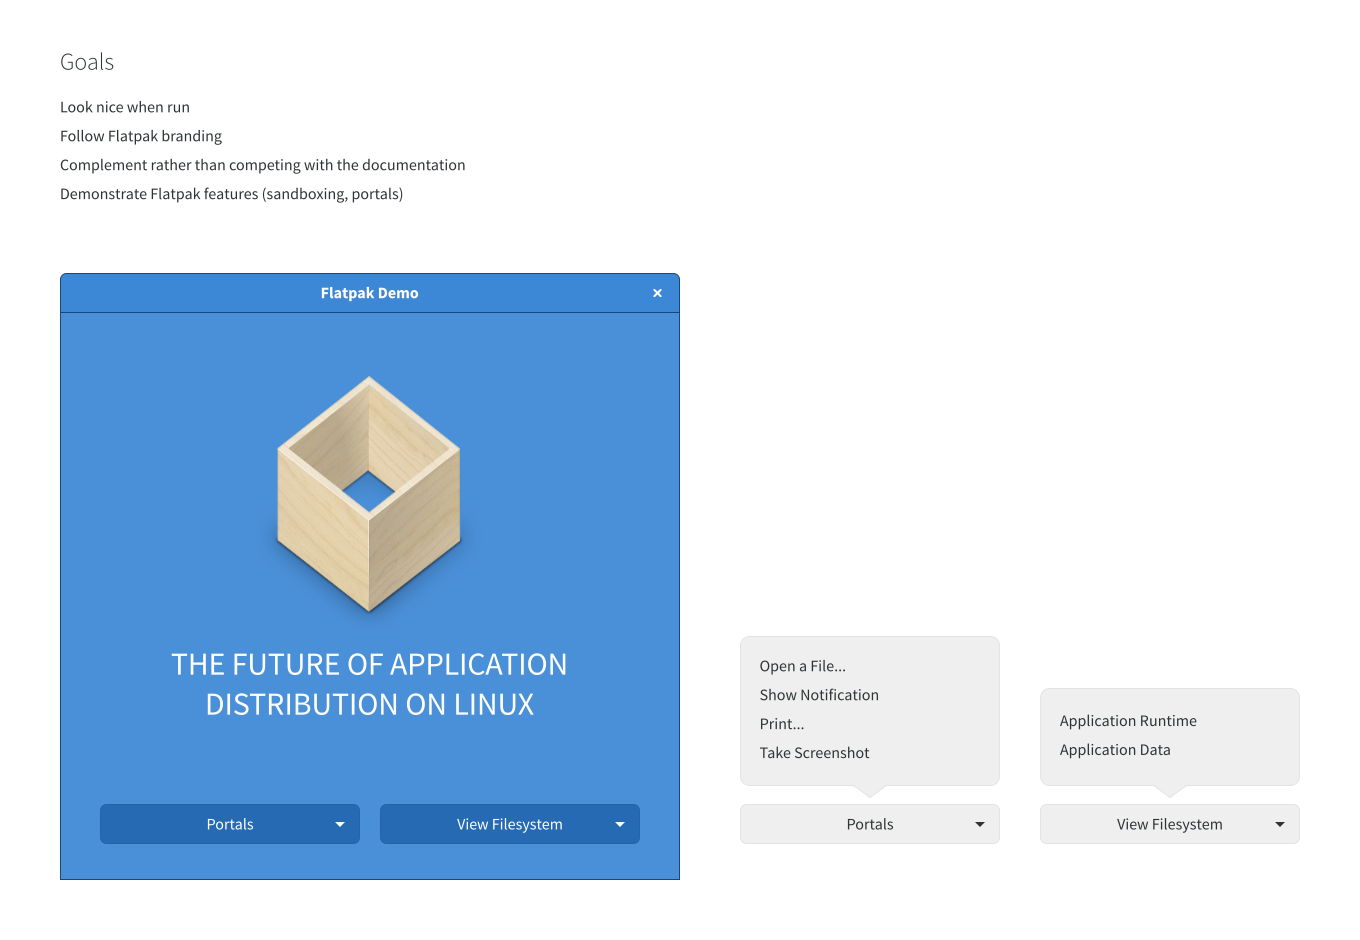Click the Goals heading

(x=87, y=62)
